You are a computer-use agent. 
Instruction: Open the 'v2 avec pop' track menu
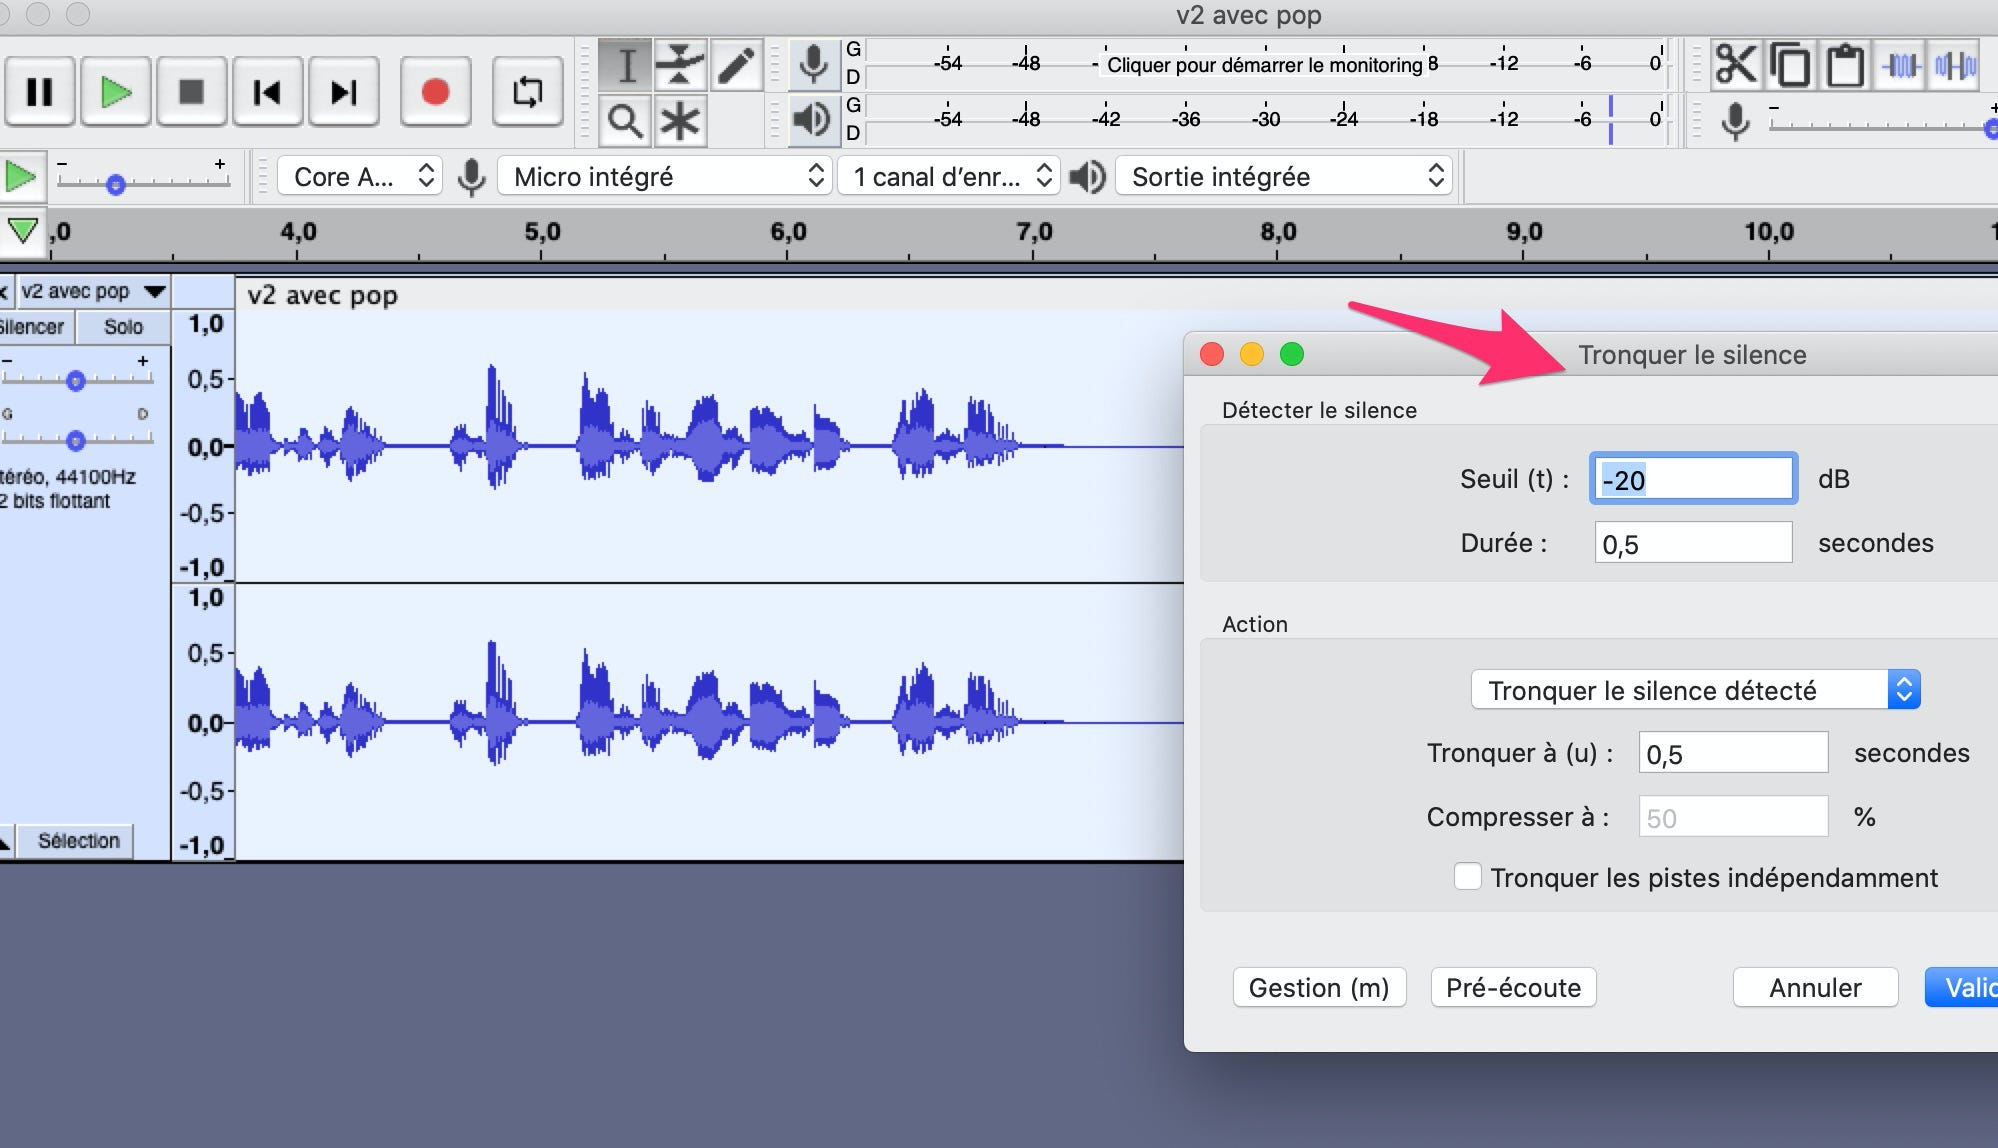pos(93,291)
